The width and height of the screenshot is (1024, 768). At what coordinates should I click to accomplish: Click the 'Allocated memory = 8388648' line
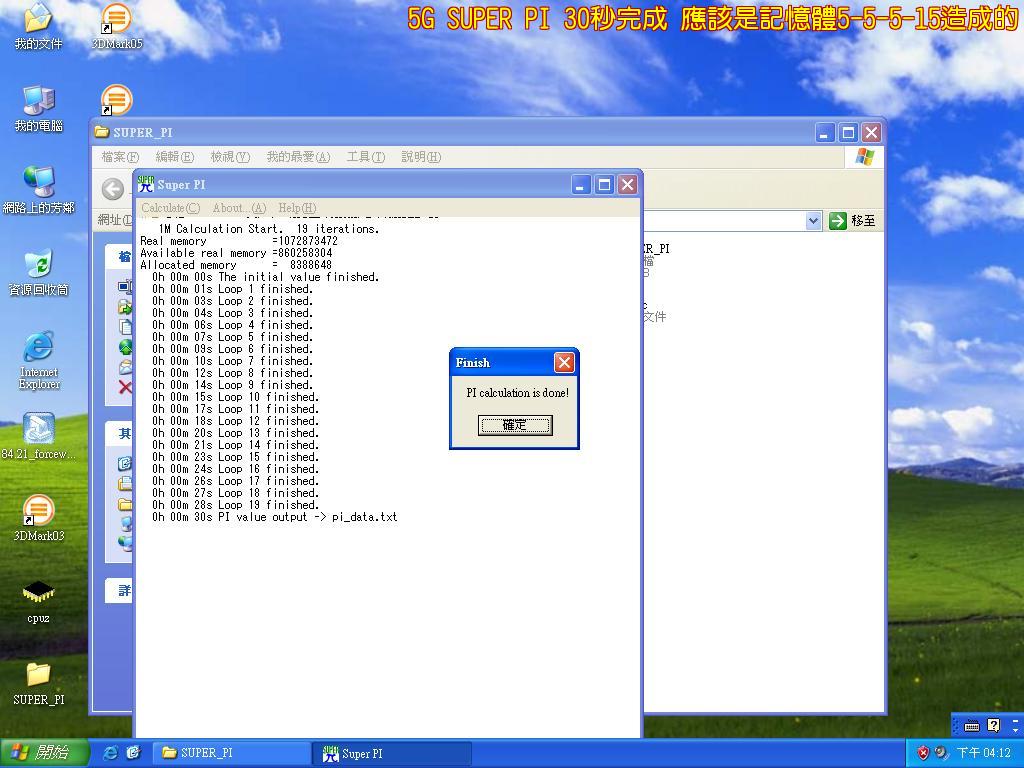[x=236, y=265]
